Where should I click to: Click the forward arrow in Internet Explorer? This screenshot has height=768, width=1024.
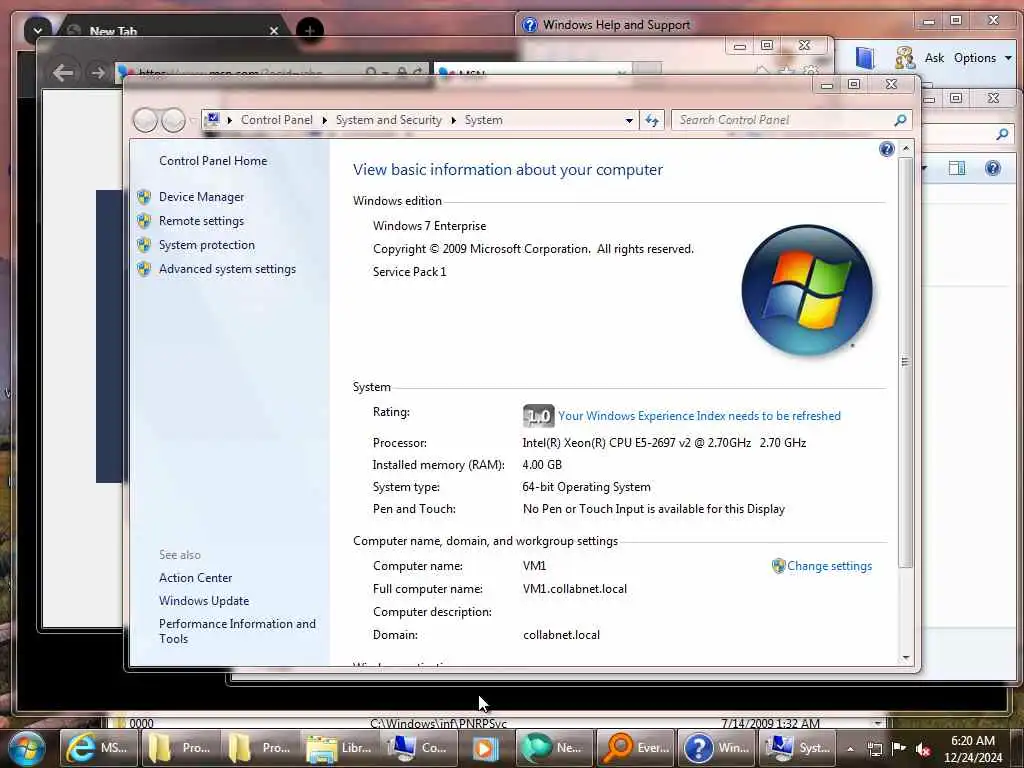click(x=98, y=72)
